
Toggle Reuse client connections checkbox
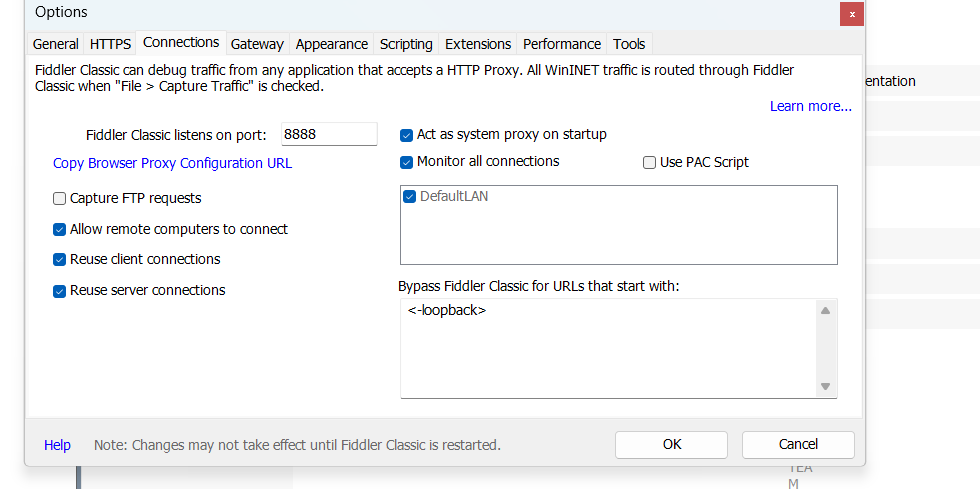(x=60, y=260)
